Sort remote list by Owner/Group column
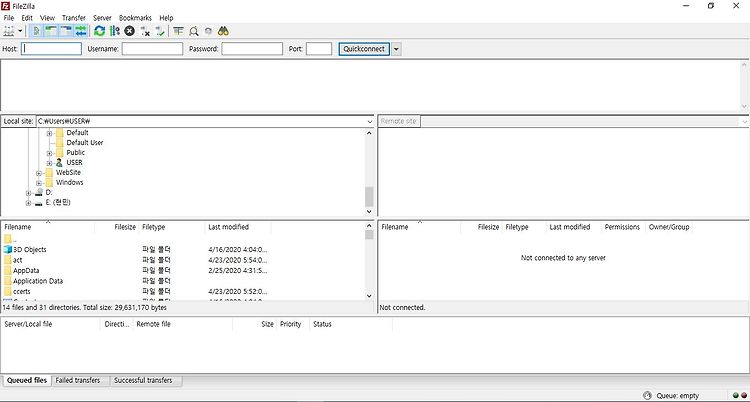Image resolution: width=750 pixels, height=402 pixels. 669,227
